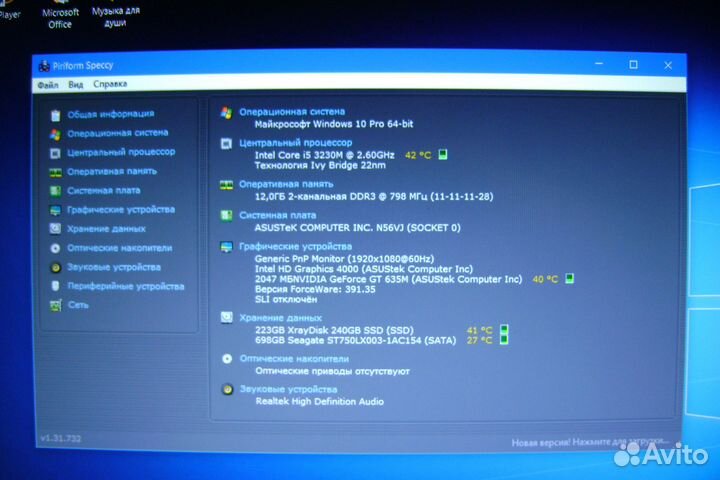
Task: Click the Оптические накопители sidebar disc icon
Action: [x=56, y=248]
